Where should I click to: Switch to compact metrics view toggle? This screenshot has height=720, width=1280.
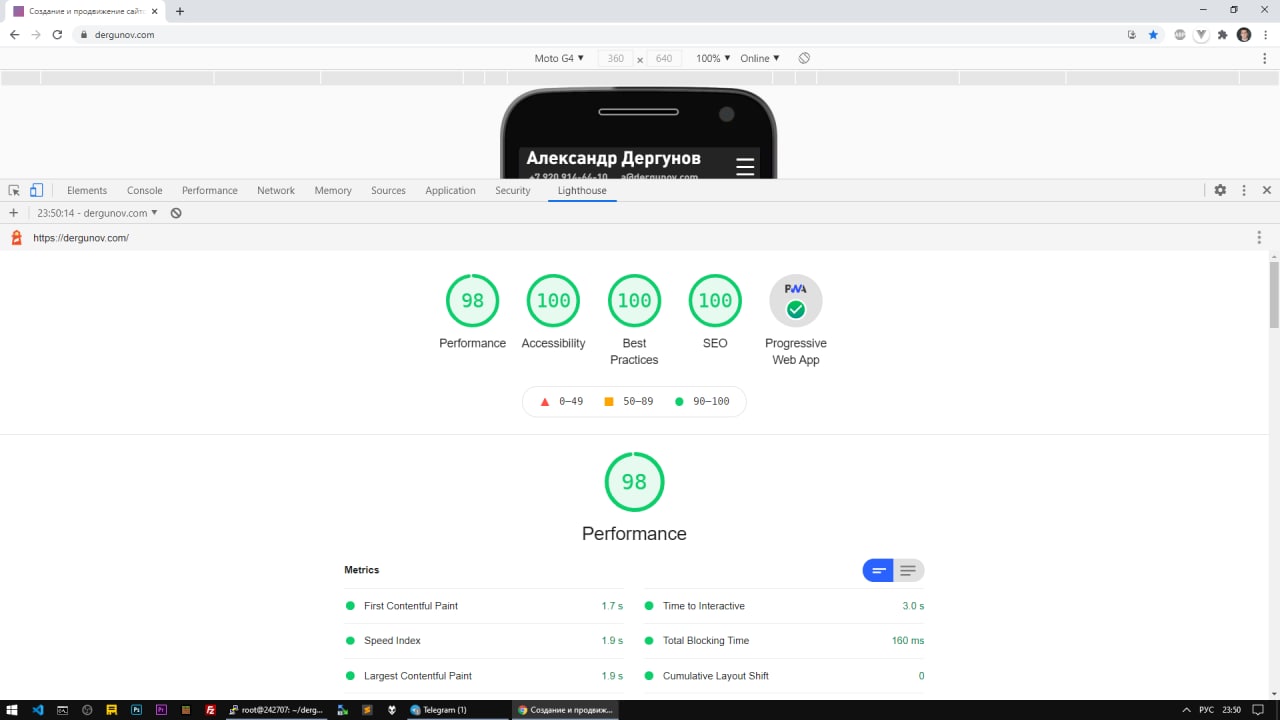(879, 570)
